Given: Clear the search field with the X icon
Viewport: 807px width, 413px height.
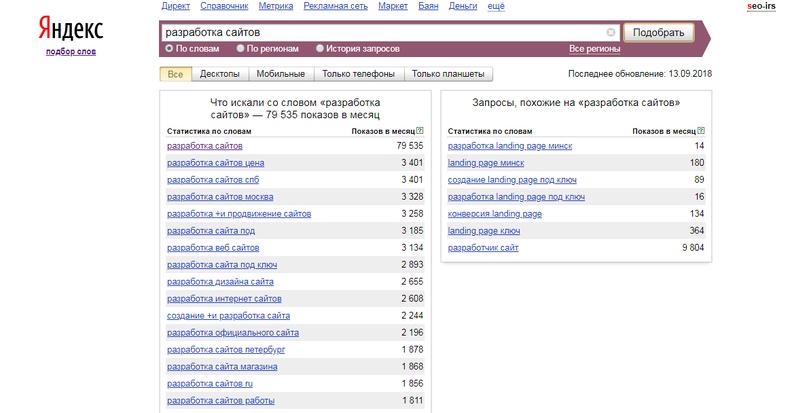Looking at the screenshot, I should [x=610, y=32].
